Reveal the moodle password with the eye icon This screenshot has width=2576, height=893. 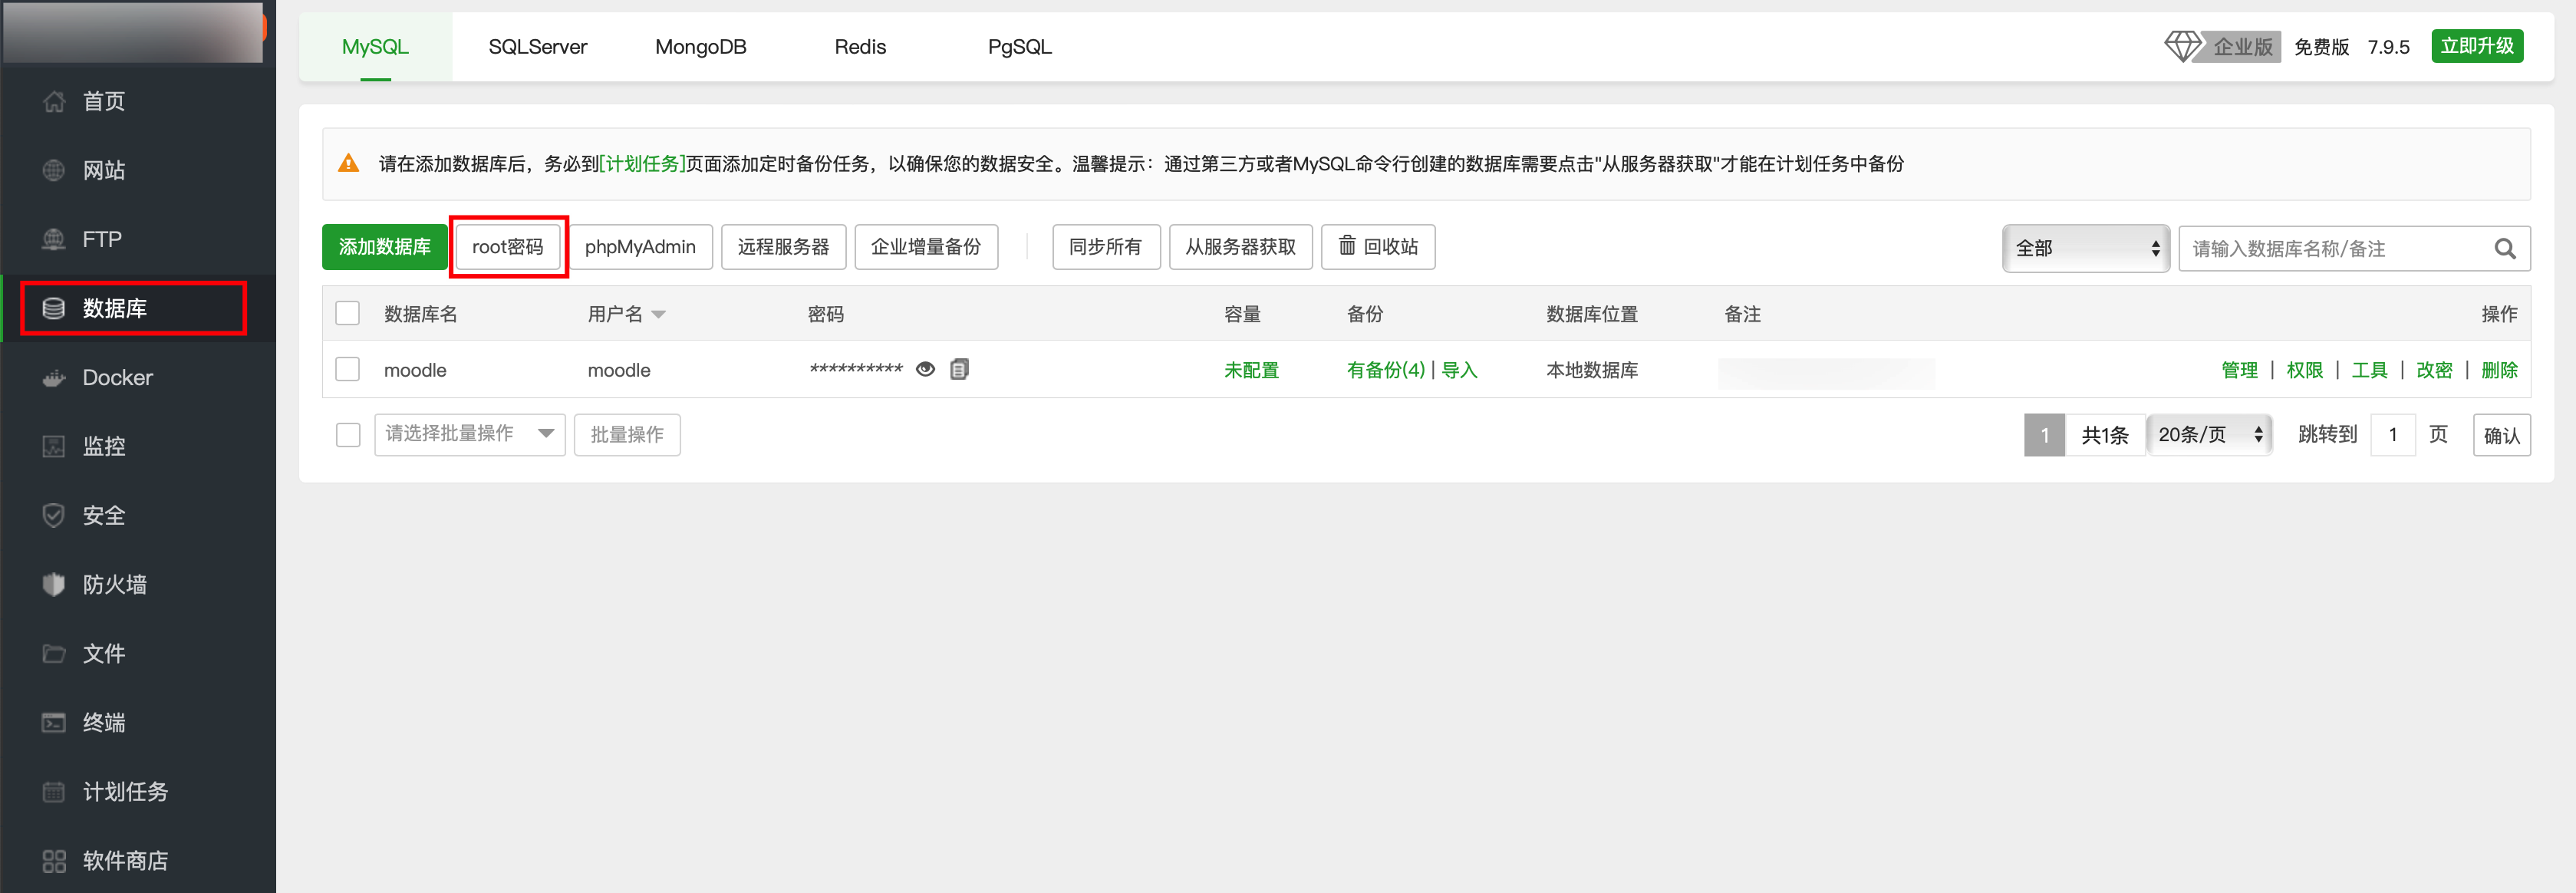925,370
